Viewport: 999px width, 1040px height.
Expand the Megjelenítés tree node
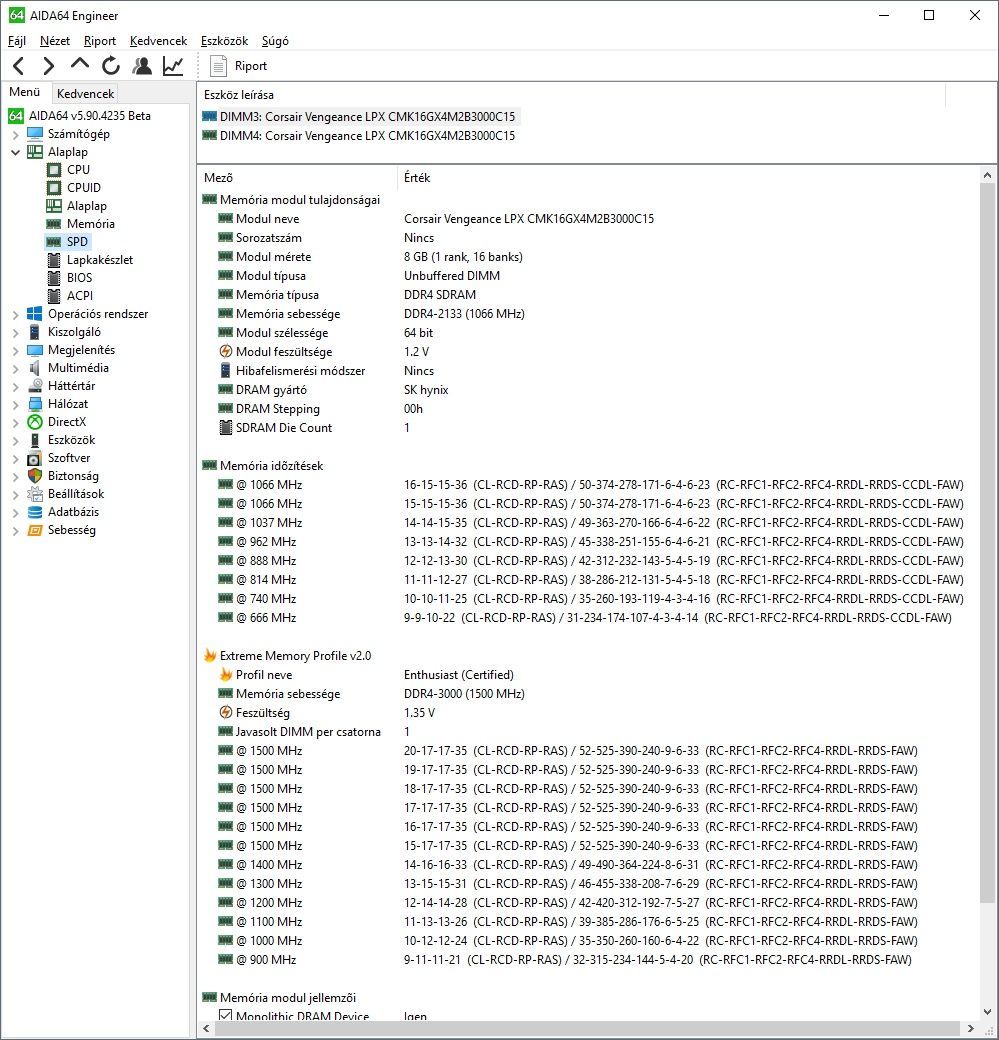[x=15, y=350]
